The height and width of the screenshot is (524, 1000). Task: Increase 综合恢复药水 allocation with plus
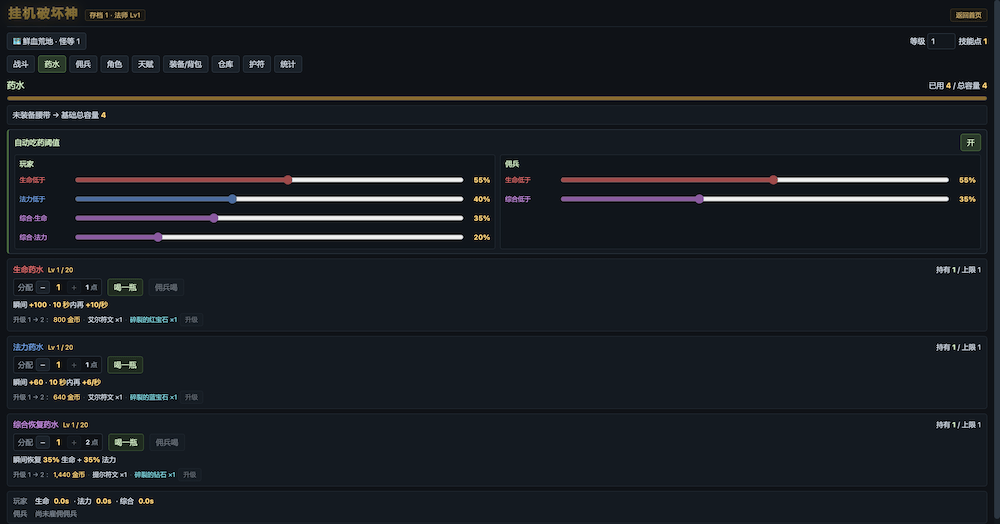tap(74, 442)
